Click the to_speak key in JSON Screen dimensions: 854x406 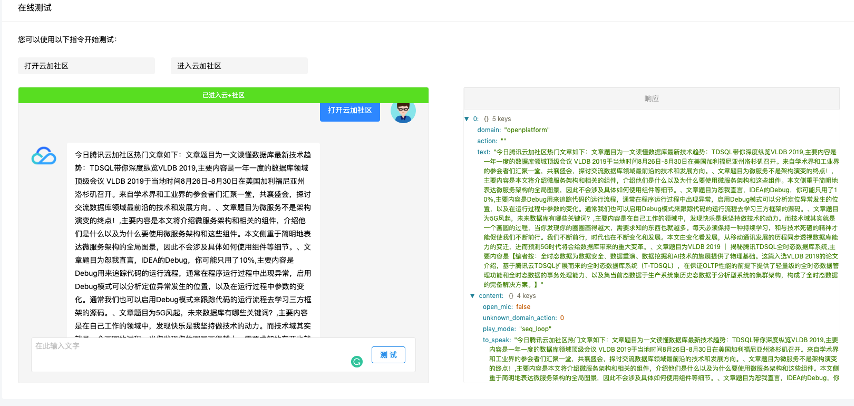[496, 338]
